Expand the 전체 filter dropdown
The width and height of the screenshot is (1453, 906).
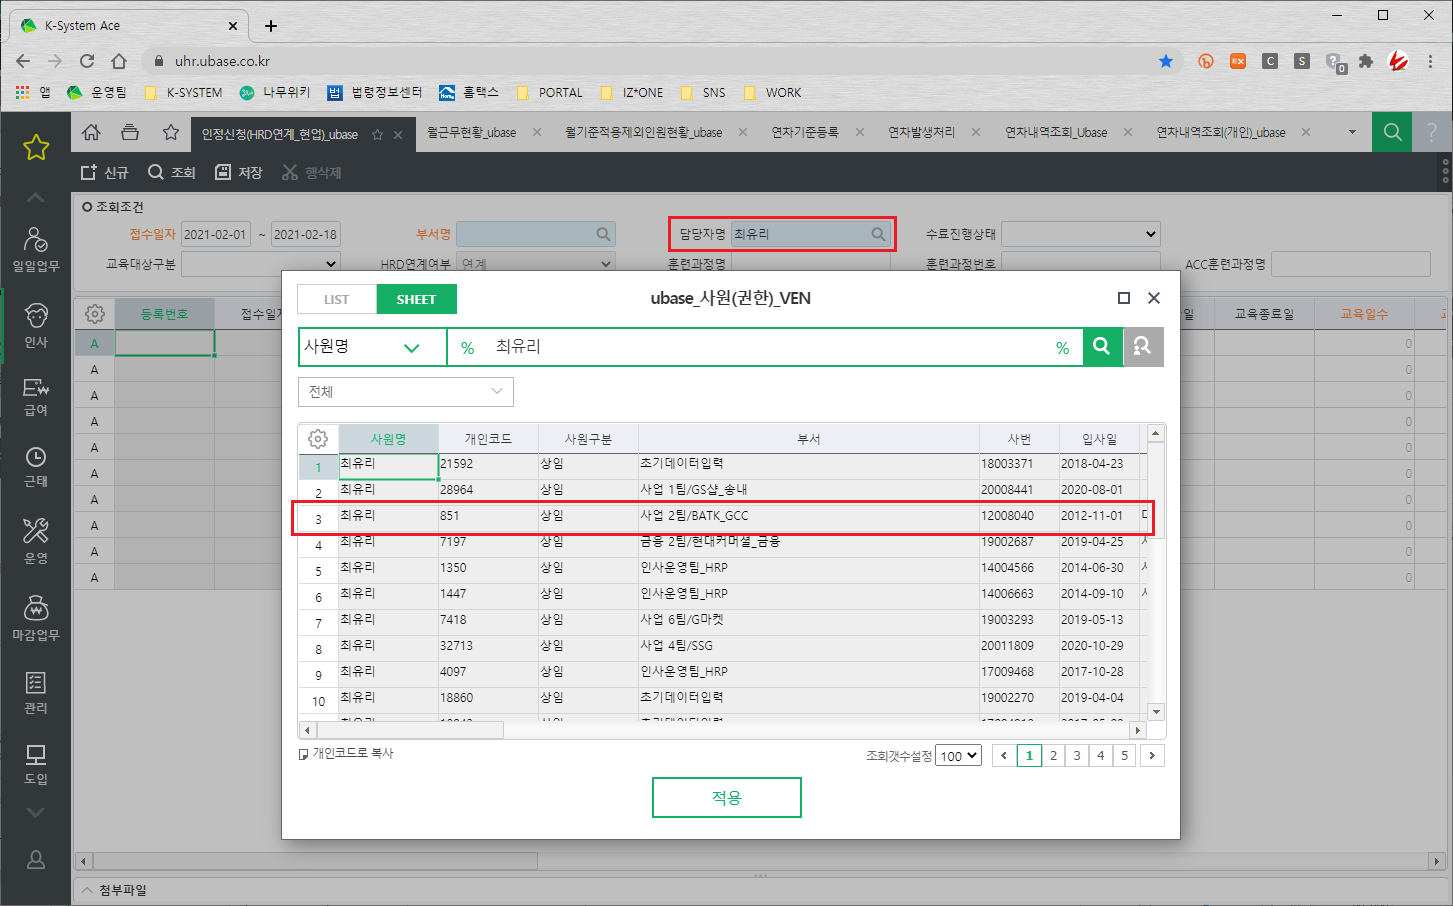[x=406, y=392]
